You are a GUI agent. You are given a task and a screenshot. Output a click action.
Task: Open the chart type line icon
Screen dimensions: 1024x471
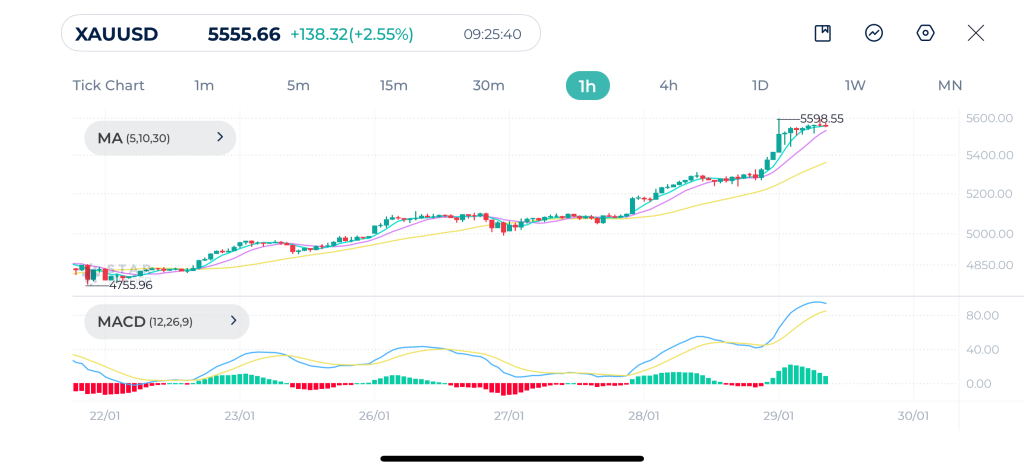[x=874, y=33]
